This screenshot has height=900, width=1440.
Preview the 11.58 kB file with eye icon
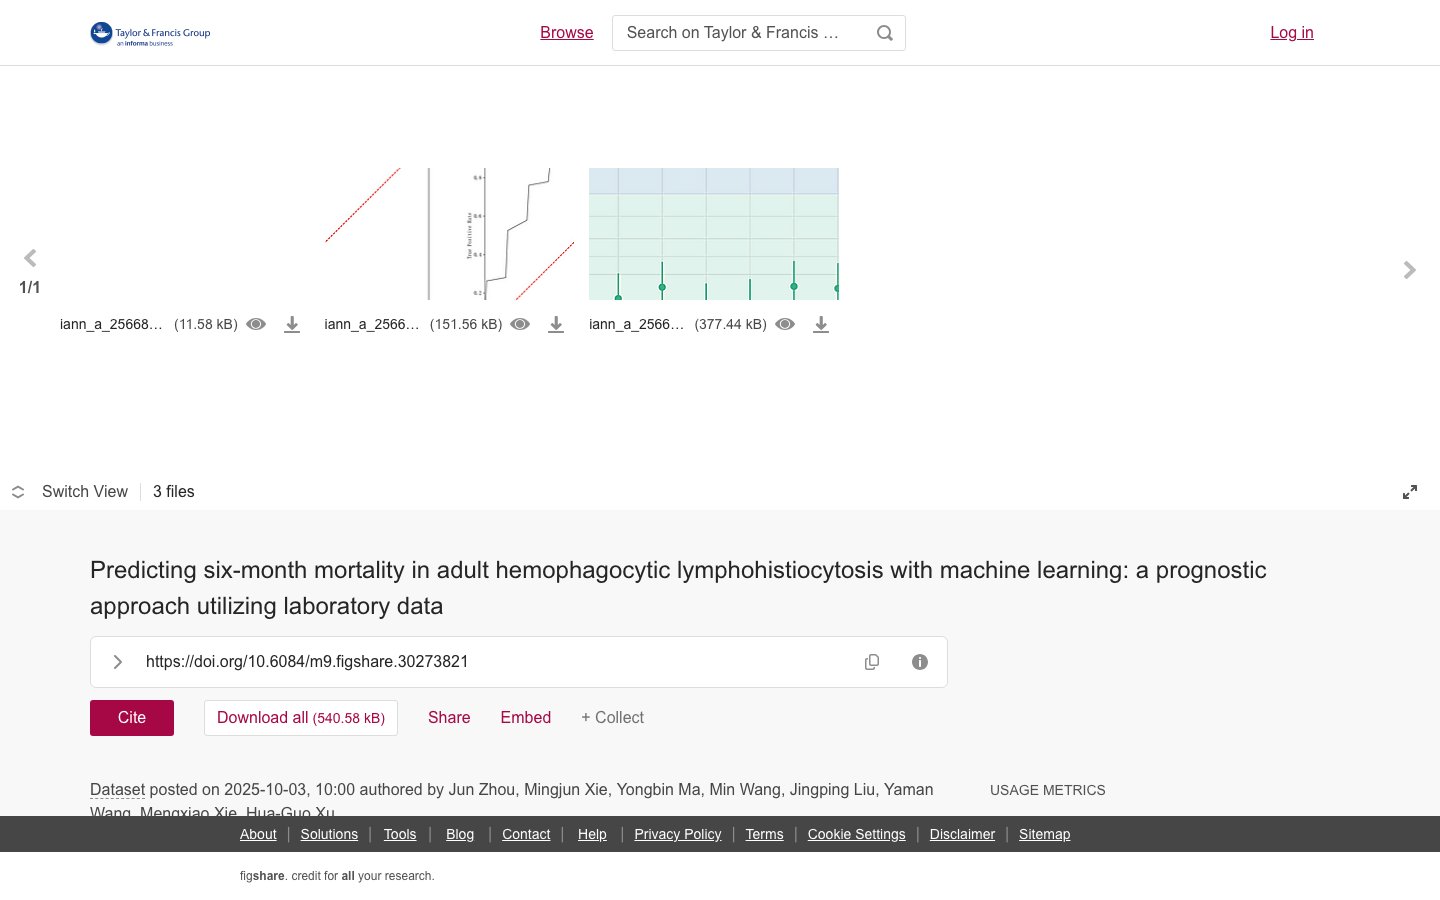click(256, 324)
